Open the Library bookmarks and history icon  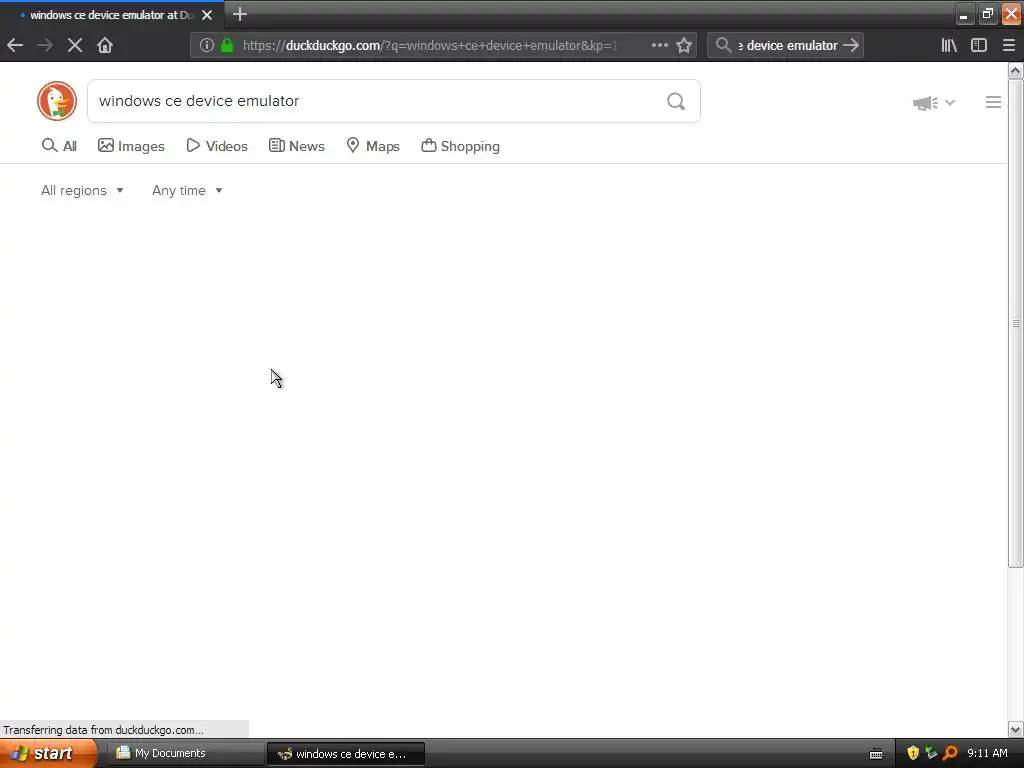tap(949, 45)
